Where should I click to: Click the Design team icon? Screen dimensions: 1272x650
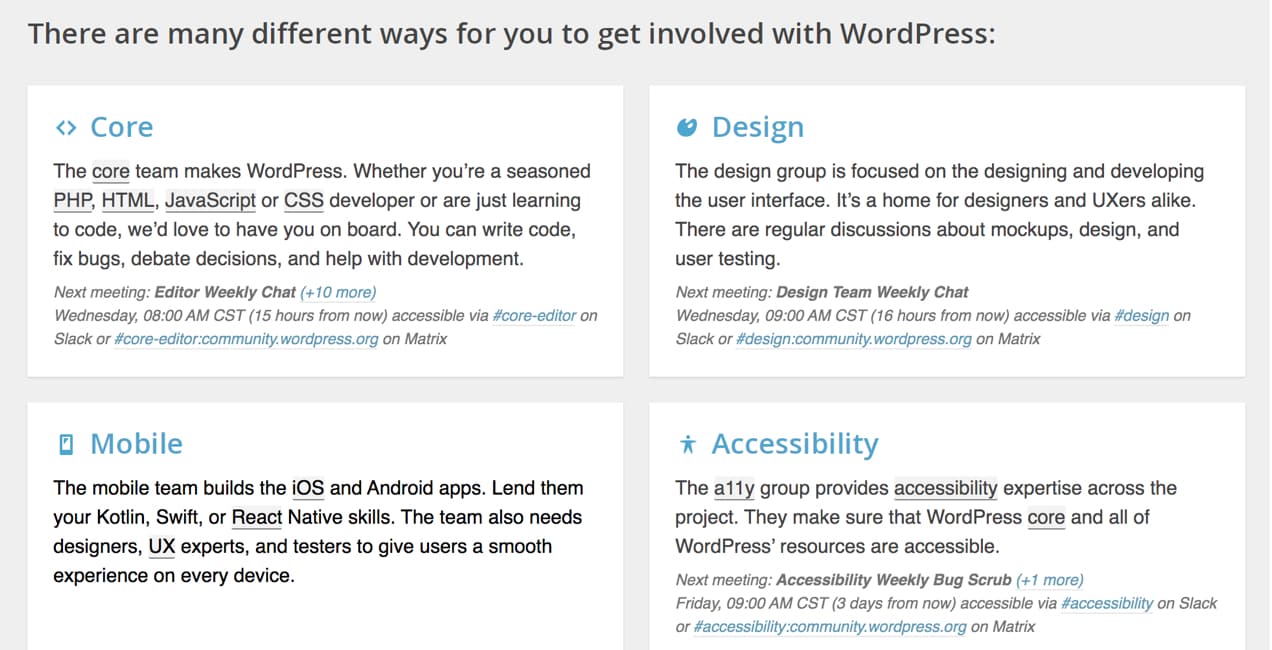(x=687, y=126)
